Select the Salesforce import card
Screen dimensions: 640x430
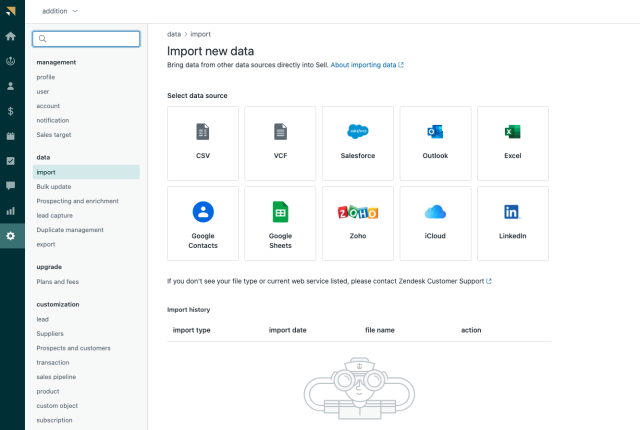(358, 143)
